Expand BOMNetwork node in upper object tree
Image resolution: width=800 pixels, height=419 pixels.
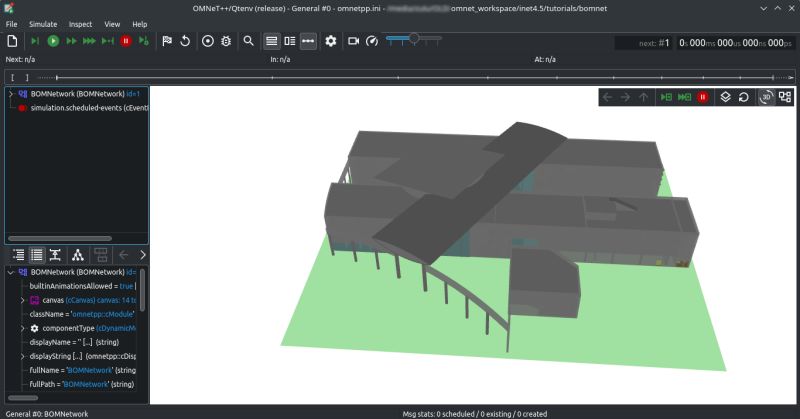pyautogui.click(x=11, y=94)
